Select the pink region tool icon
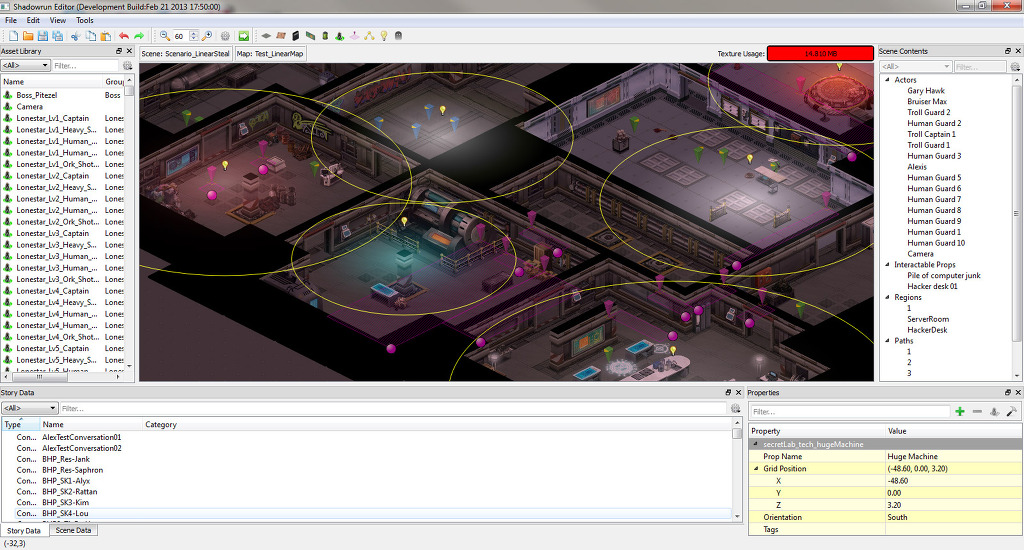This screenshot has width=1024, height=550. click(x=355, y=36)
